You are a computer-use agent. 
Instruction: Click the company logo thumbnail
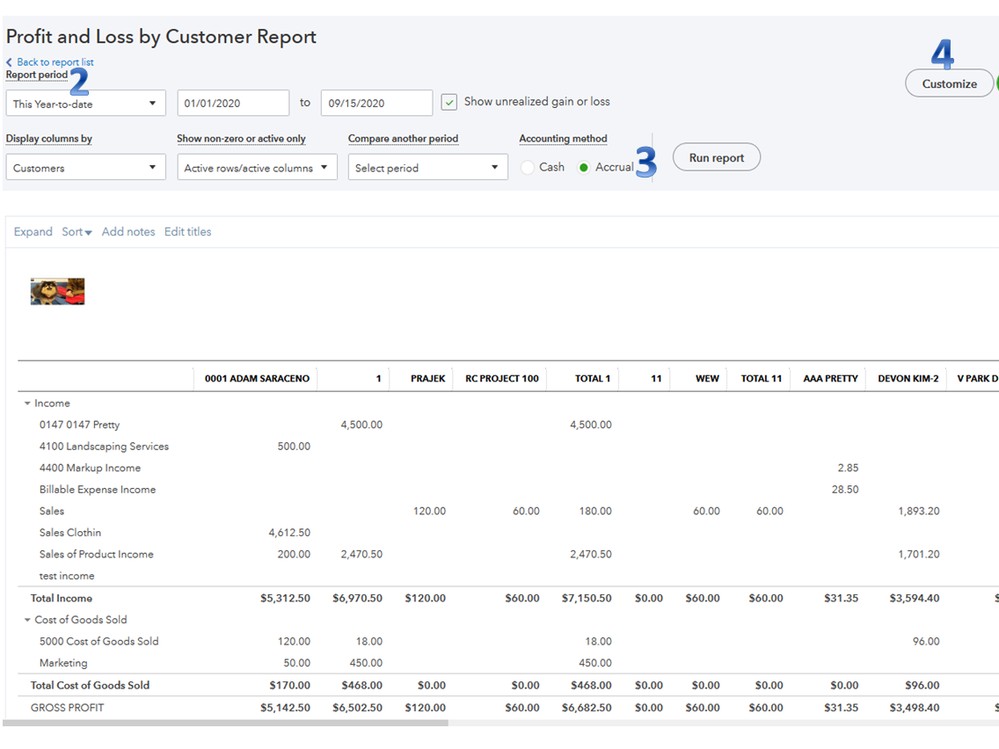pos(58,292)
